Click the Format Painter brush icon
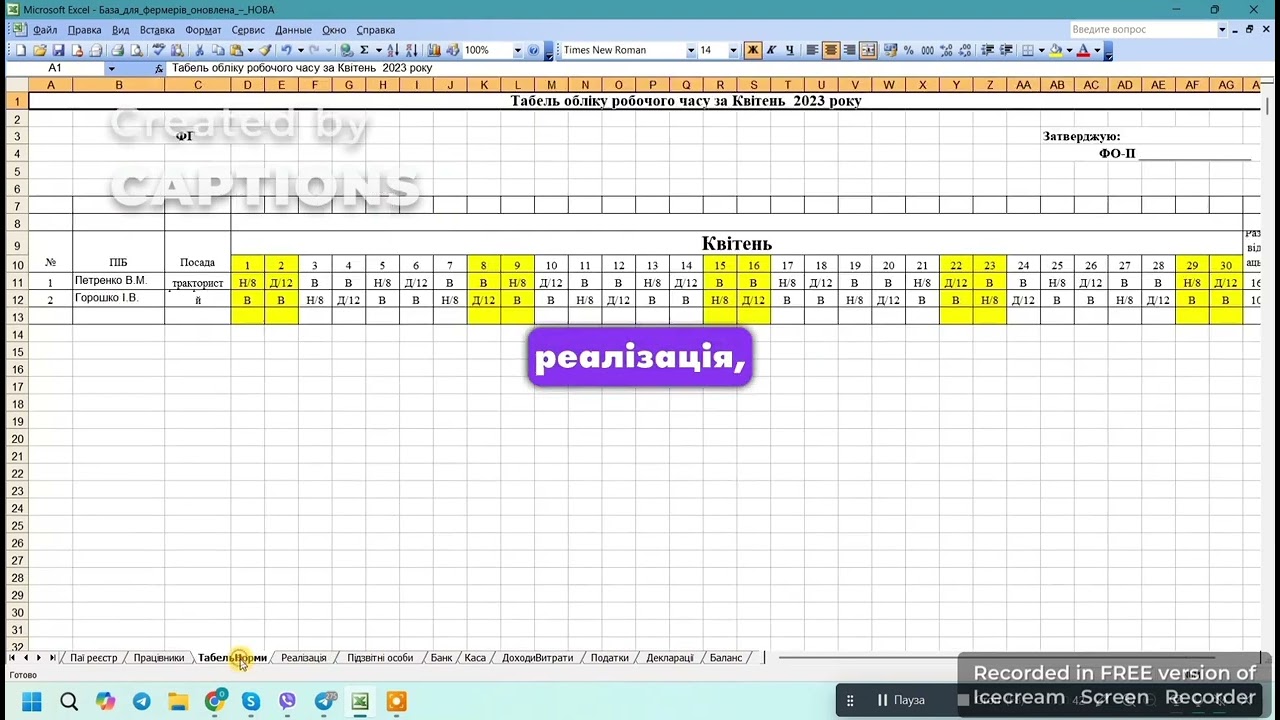1280x720 pixels. tap(265, 50)
